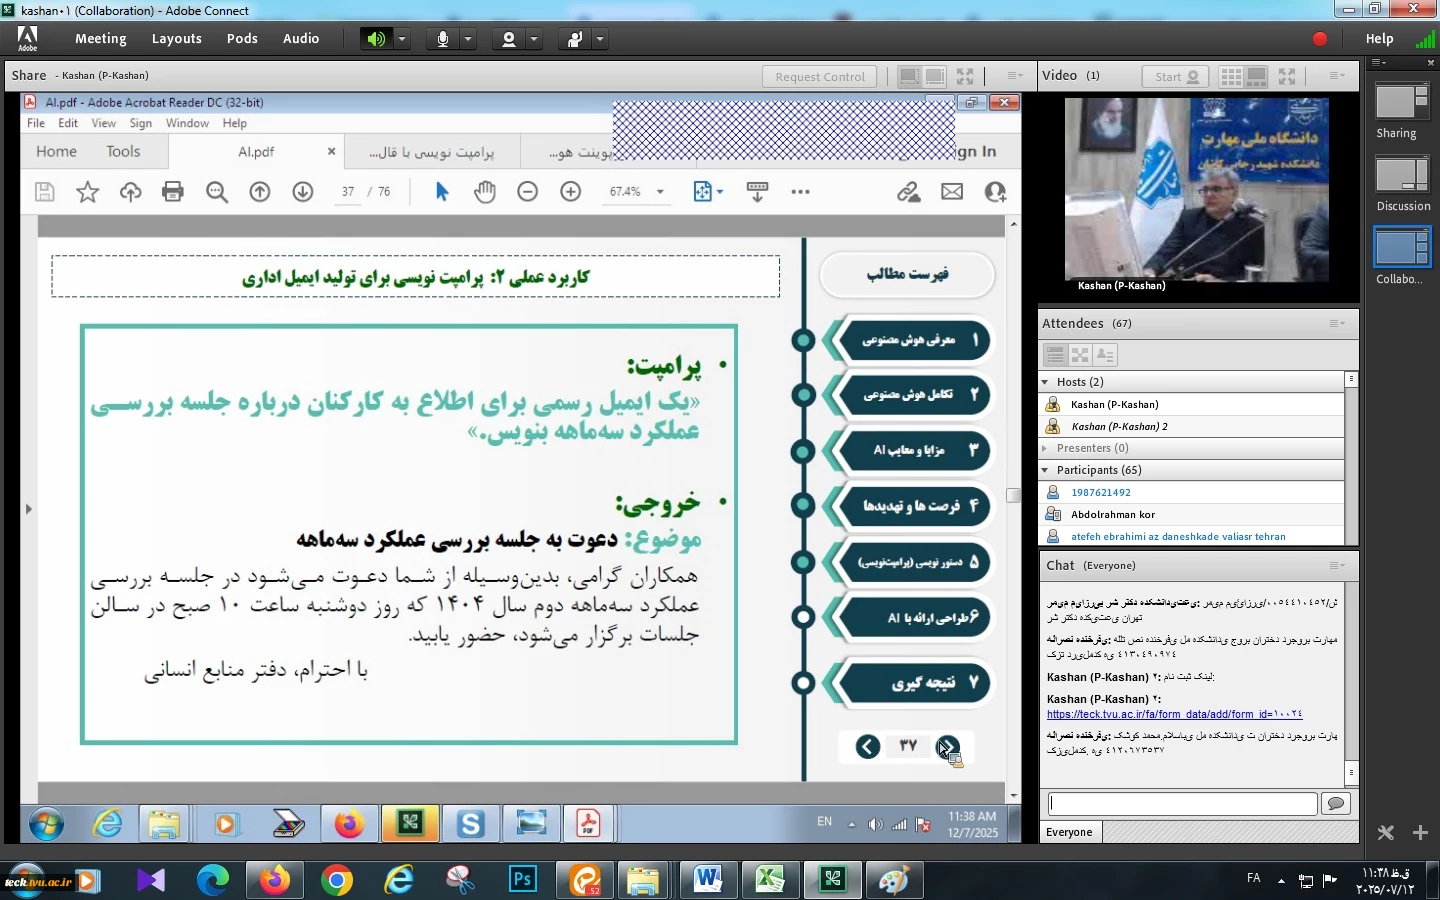Click the Request Control button
The height and width of the screenshot is (900, 1440).
pos(819,77)
